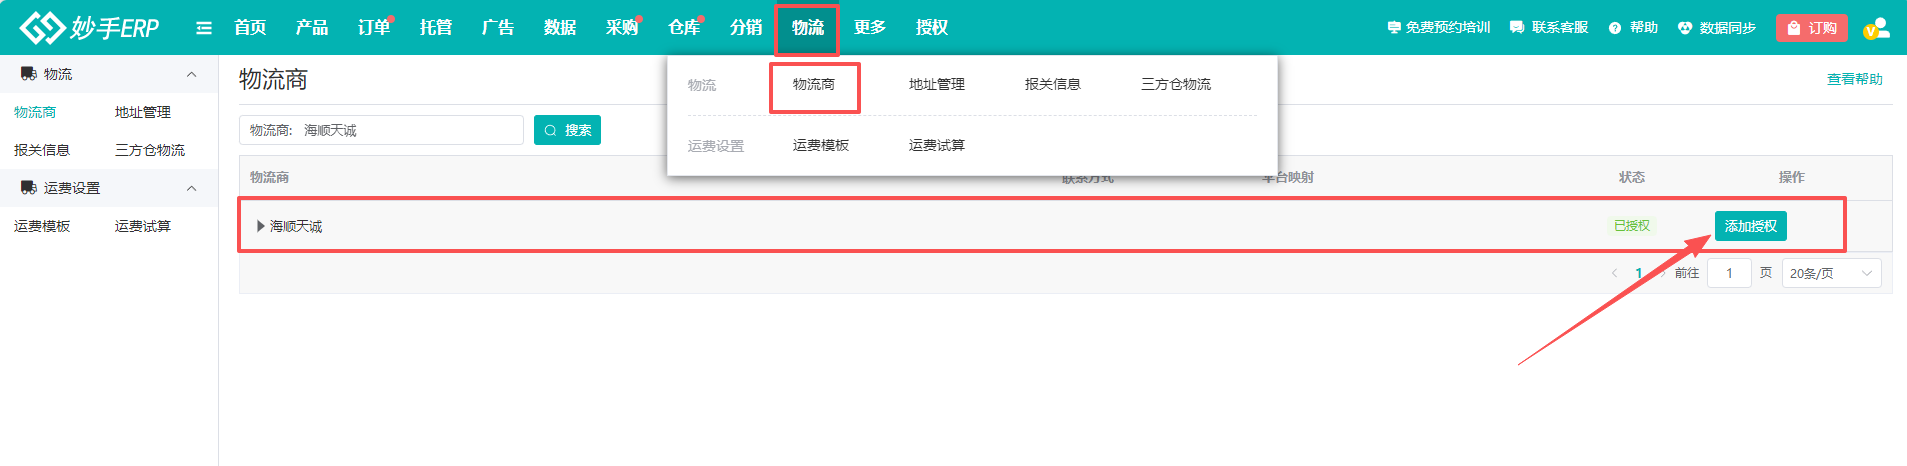
Task: Choose 运费试算 in the dropdown menu
Action: coord(937,145)
